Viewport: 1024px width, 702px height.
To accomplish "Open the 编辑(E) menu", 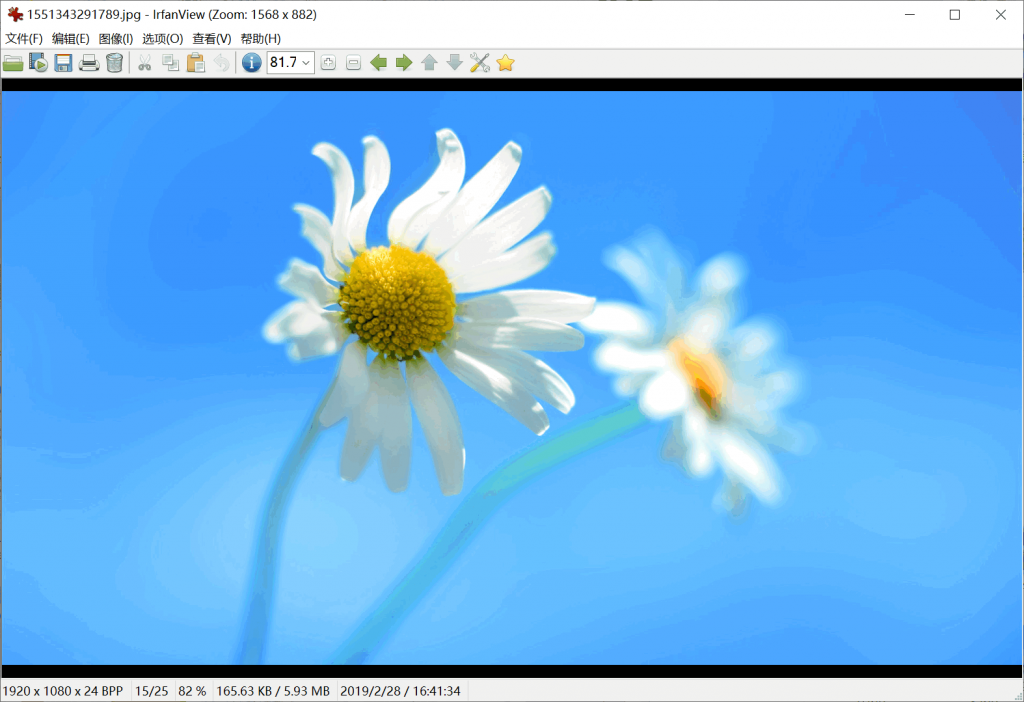I will 71,39.
